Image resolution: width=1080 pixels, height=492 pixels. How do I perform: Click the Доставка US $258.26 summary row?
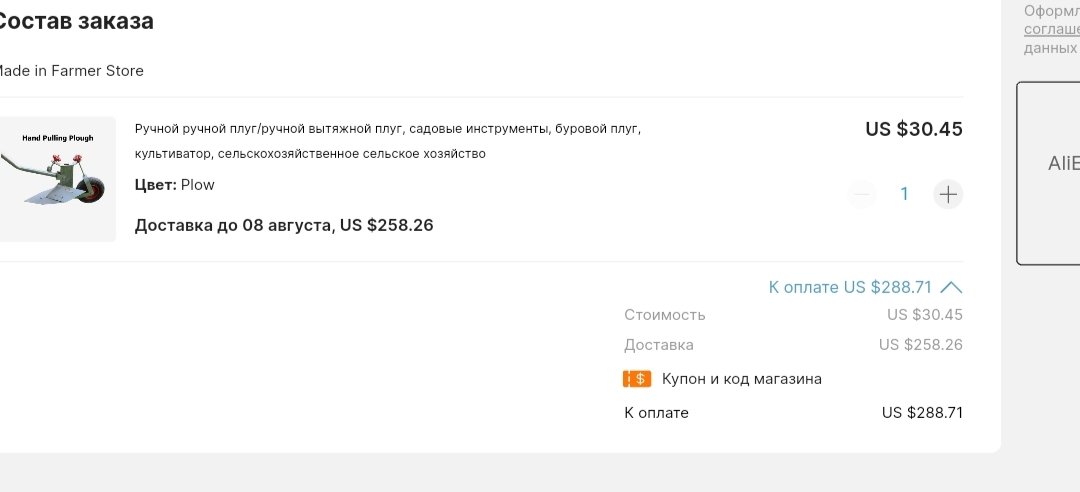point(793,345)
